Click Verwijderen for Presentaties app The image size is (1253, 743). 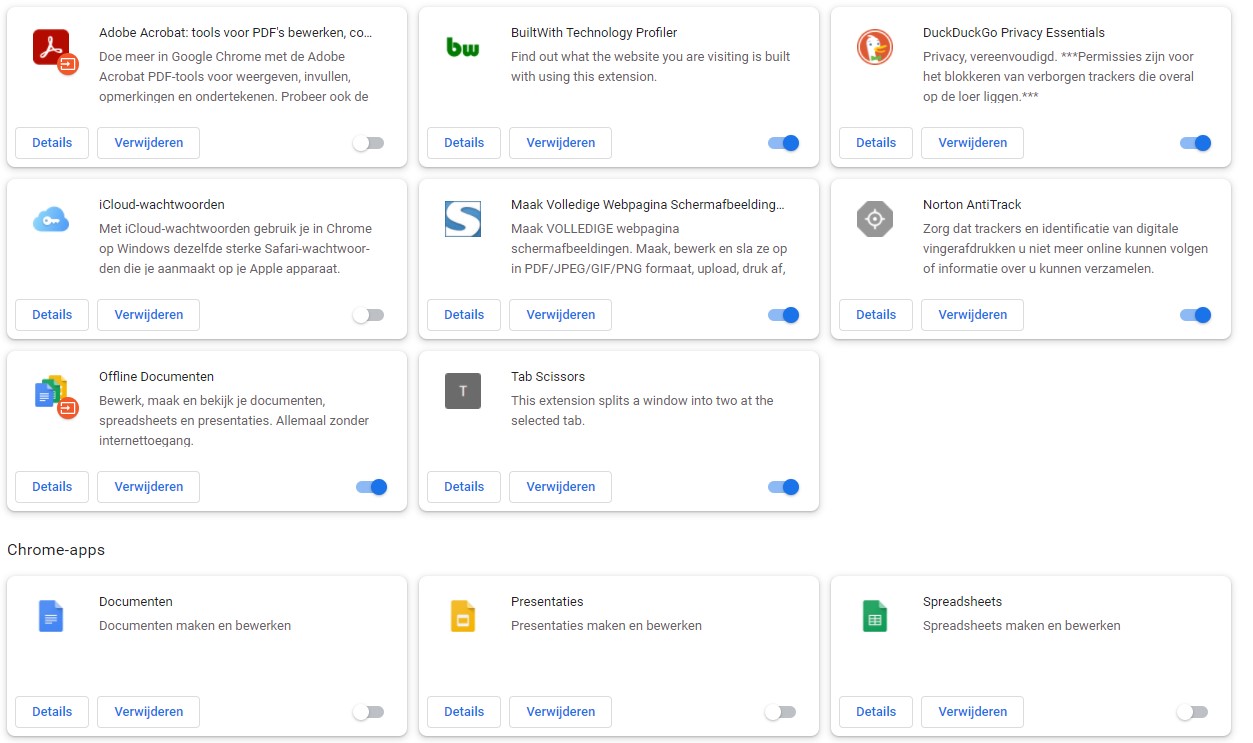(560, 712)
